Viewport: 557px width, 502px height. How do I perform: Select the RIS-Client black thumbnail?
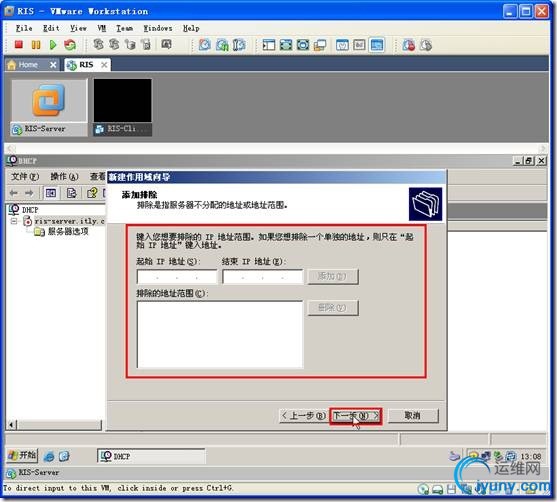122,107
